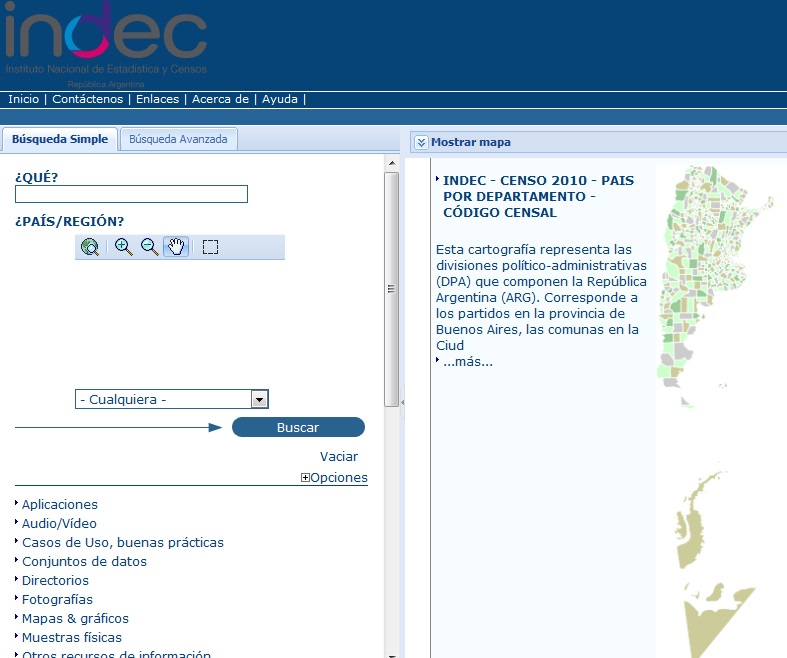Select the zoom out magnifier tool

coord(150,247)
